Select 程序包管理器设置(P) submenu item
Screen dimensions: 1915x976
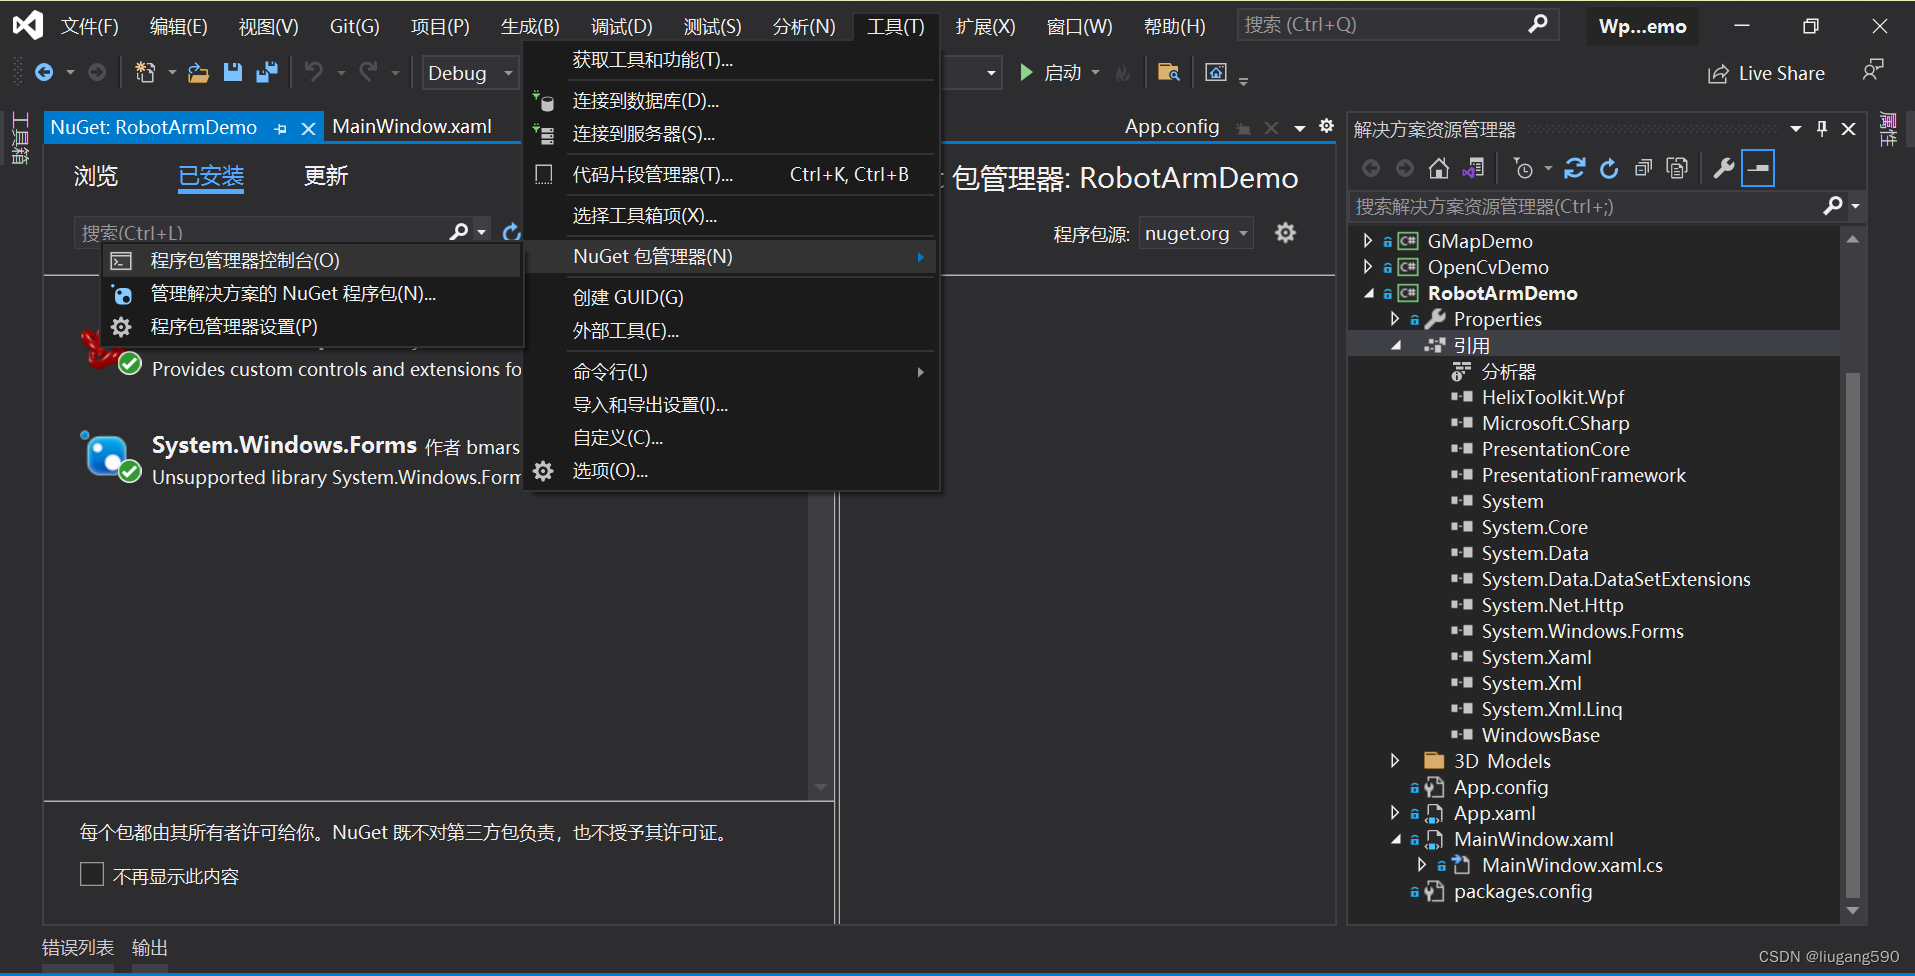[312, 326]
